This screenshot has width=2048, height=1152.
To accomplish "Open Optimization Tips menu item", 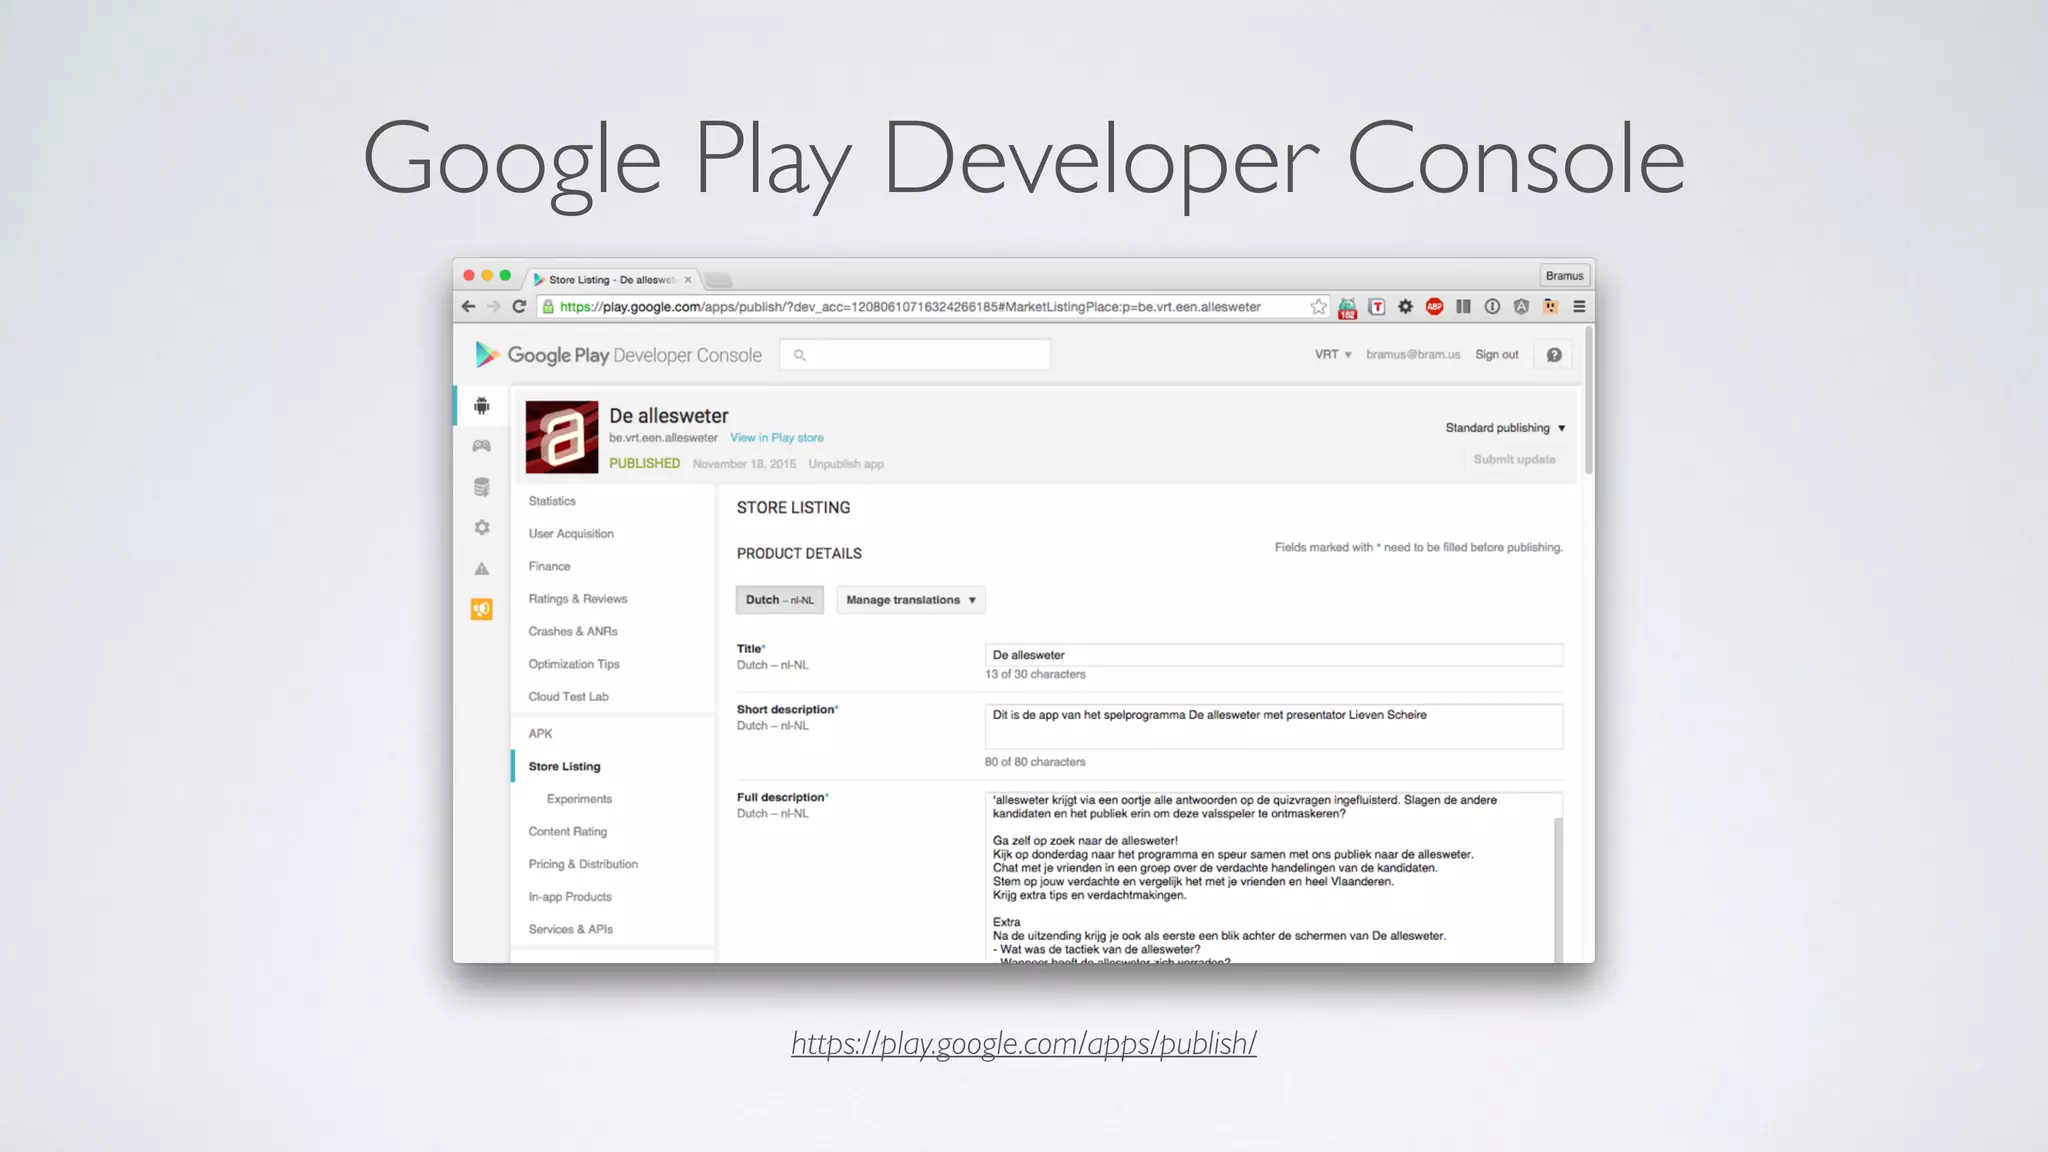I will click(x=574, y=664).
